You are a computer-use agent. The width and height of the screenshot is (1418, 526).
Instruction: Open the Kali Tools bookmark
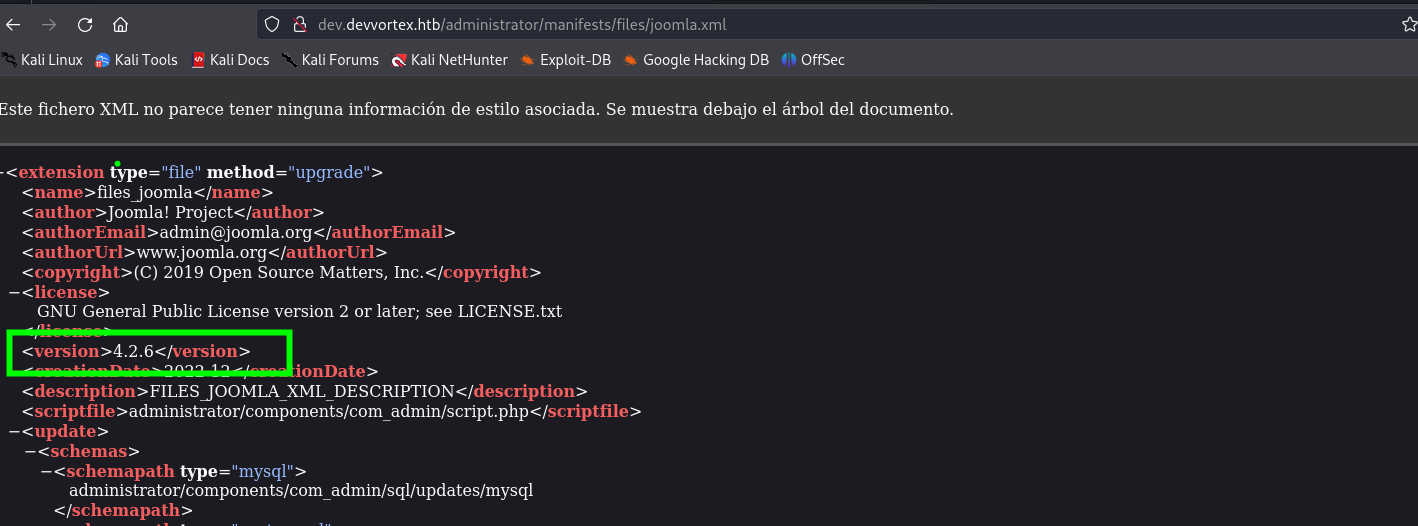(x=136, y=60)
